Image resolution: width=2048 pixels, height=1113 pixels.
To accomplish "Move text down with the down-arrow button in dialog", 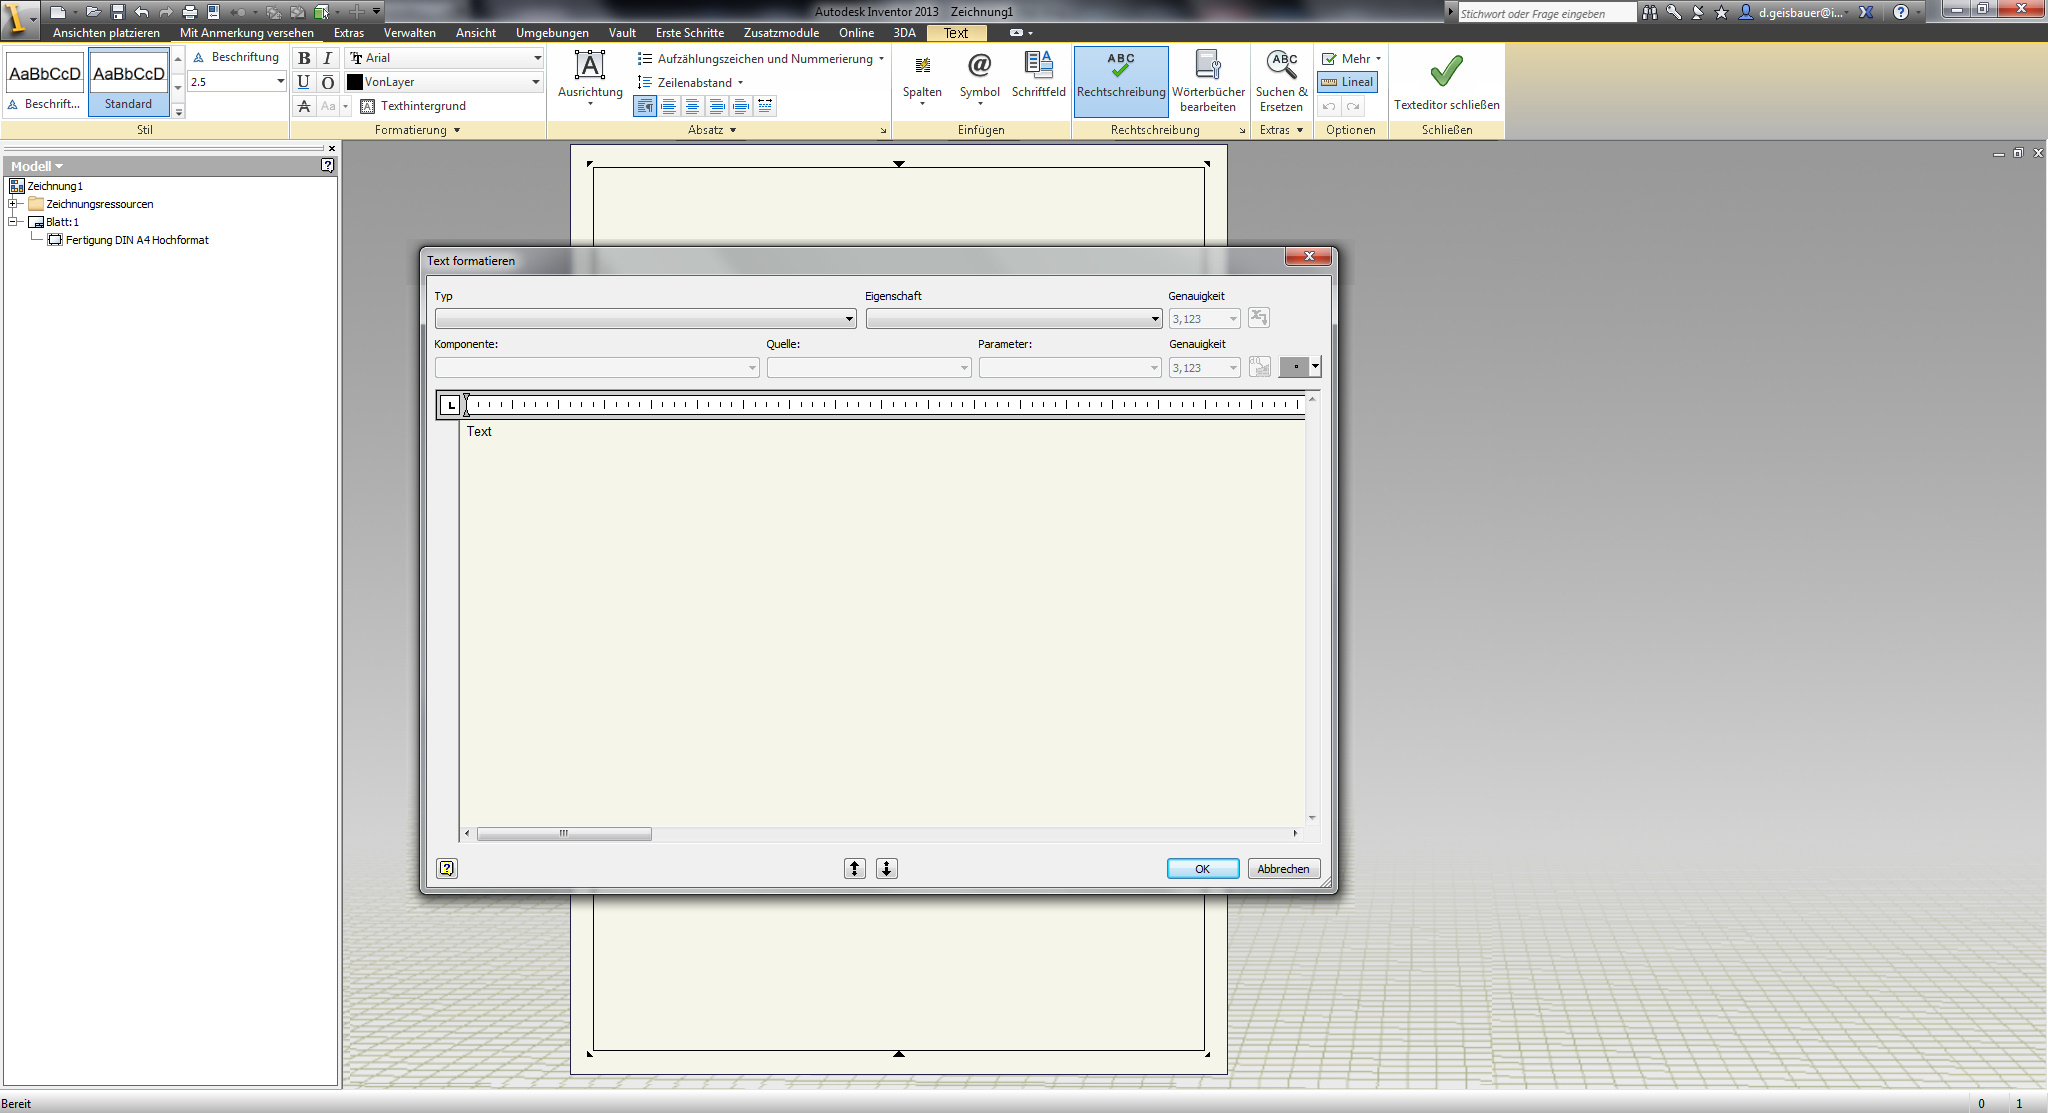I will tap(886, 868).
